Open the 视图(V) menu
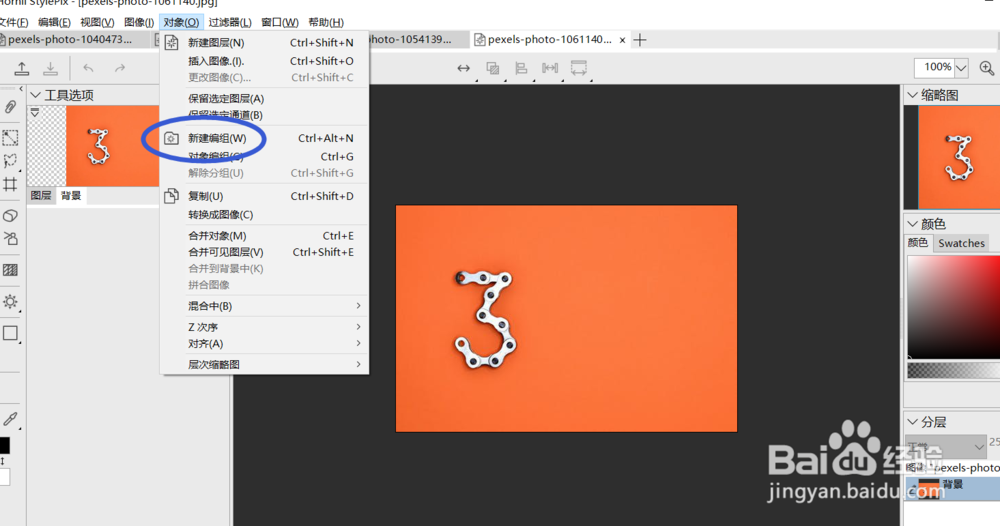 [97, 22]
